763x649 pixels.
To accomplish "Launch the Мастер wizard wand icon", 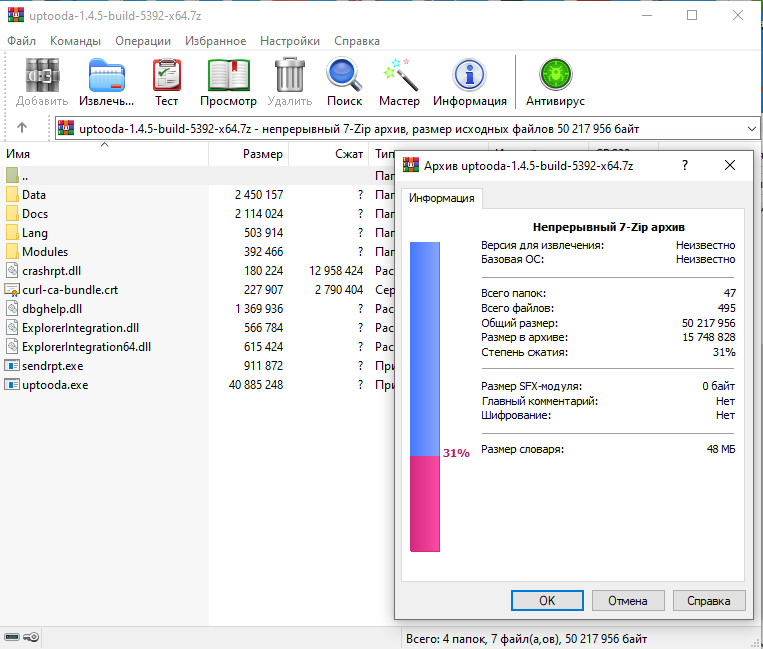I will pos(400,75).
